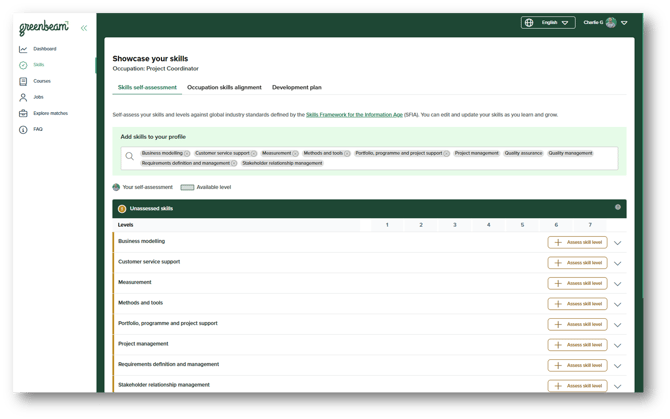Click the help icon on Unassessed skills header

point(618,207)
